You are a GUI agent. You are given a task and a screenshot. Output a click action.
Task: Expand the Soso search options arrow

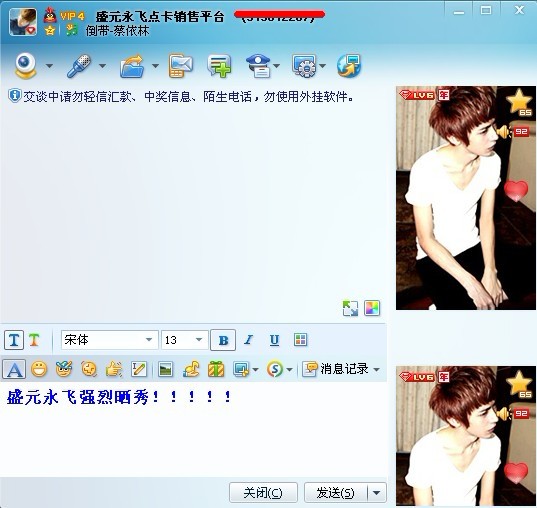click(x=289, y=370)
